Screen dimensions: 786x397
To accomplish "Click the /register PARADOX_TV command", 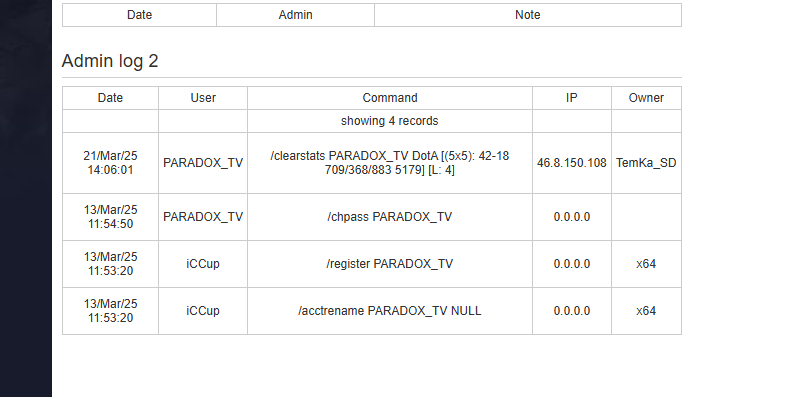I will click(x=389, y=264).
